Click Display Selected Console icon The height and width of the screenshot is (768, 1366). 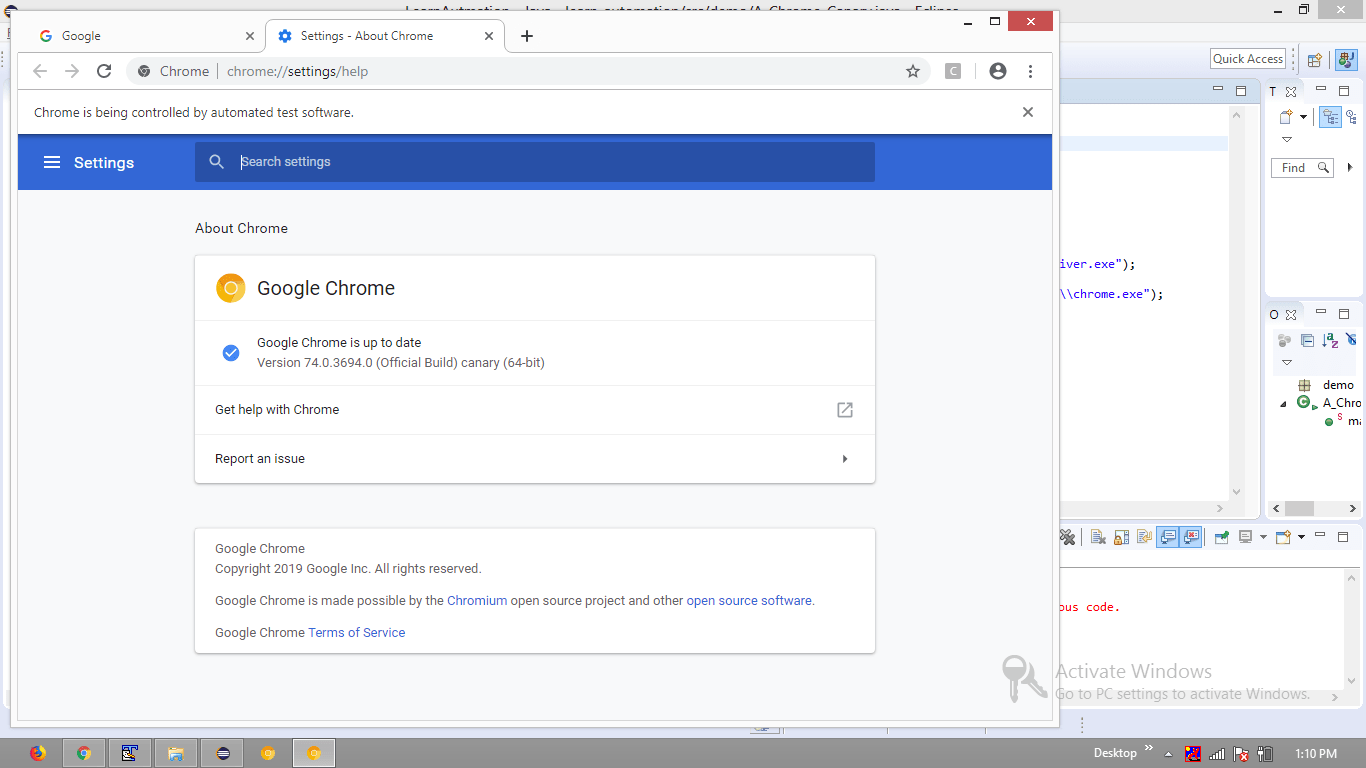[x=1245, y=537]
